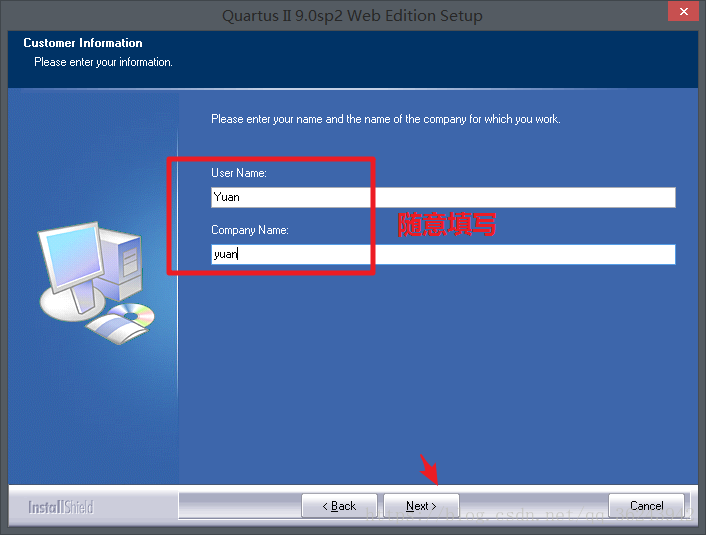Click the computer and CD installer image
706x535 pixels.
tap(96, 283)
